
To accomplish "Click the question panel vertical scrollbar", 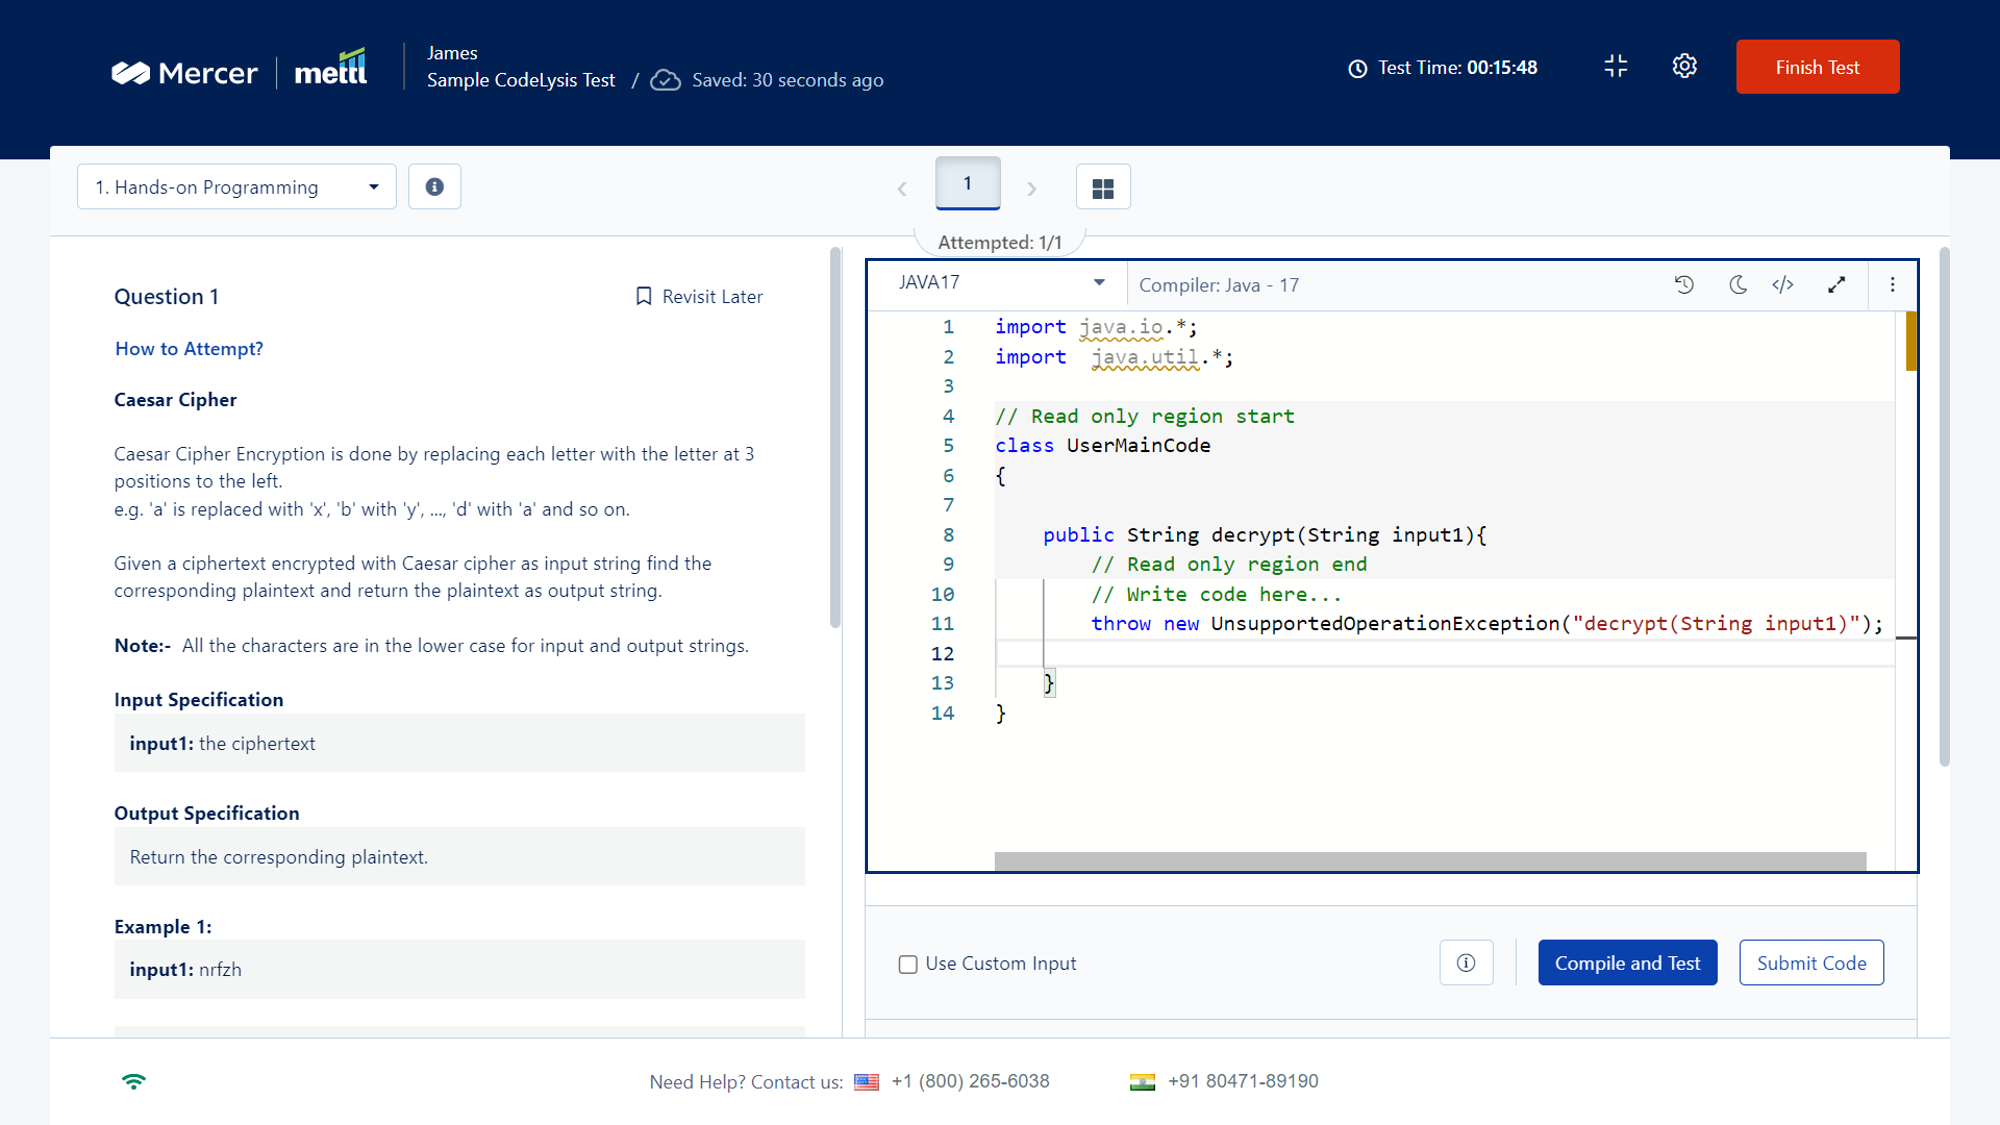I will coord(835,438).
